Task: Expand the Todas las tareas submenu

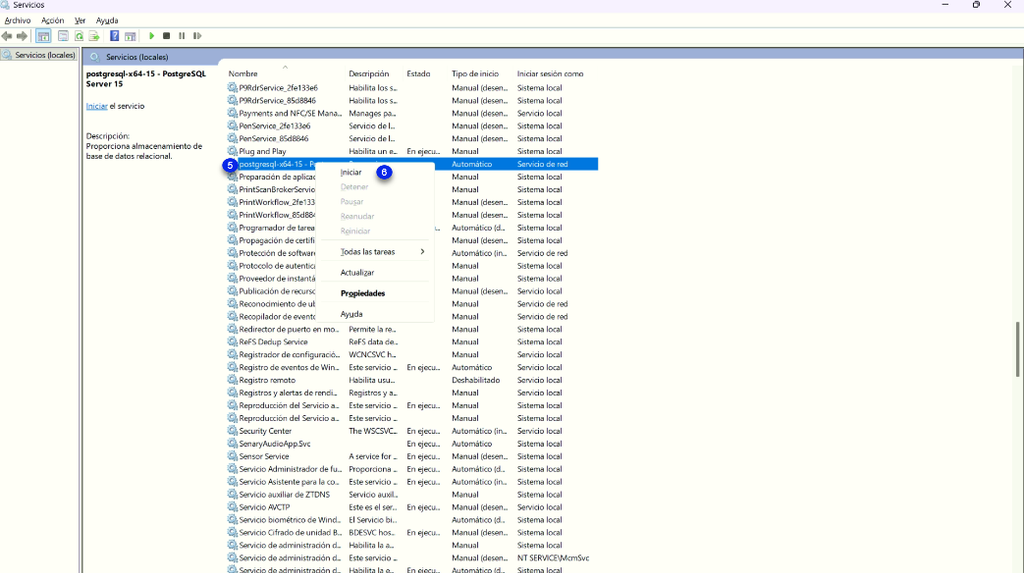Action: [x=375, y=252]
